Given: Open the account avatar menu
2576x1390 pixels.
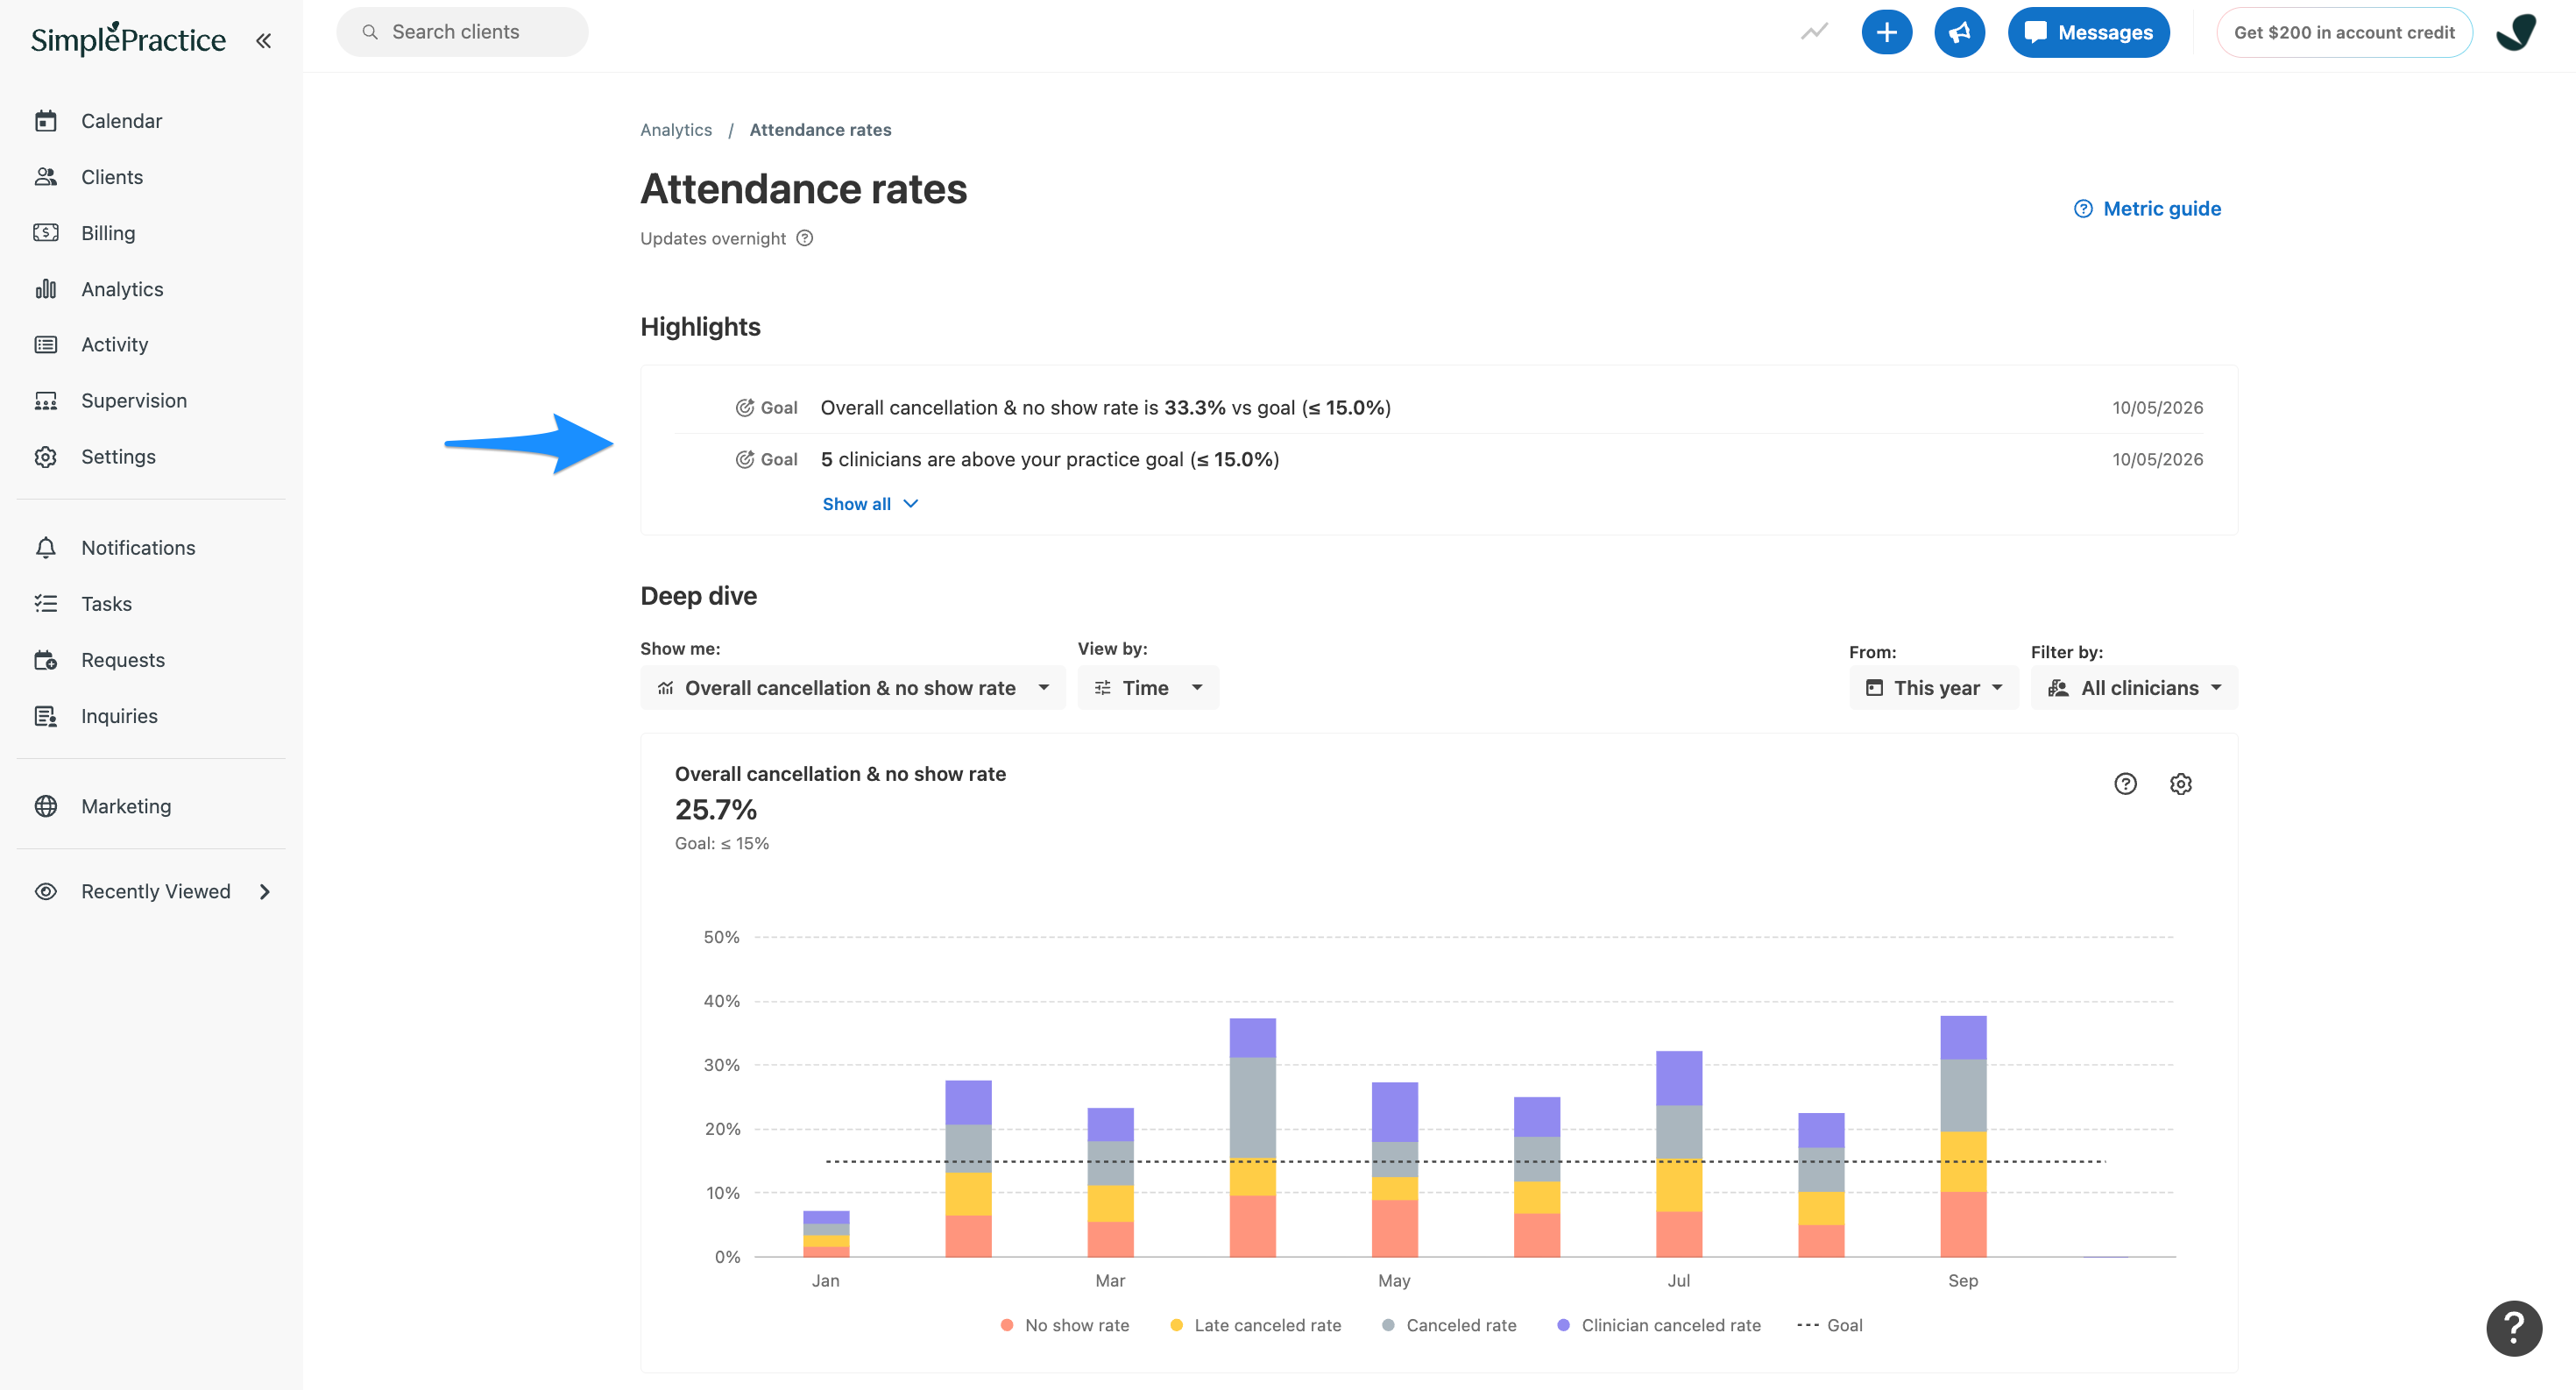Looking at the screenshot, I should [2516, 32].
